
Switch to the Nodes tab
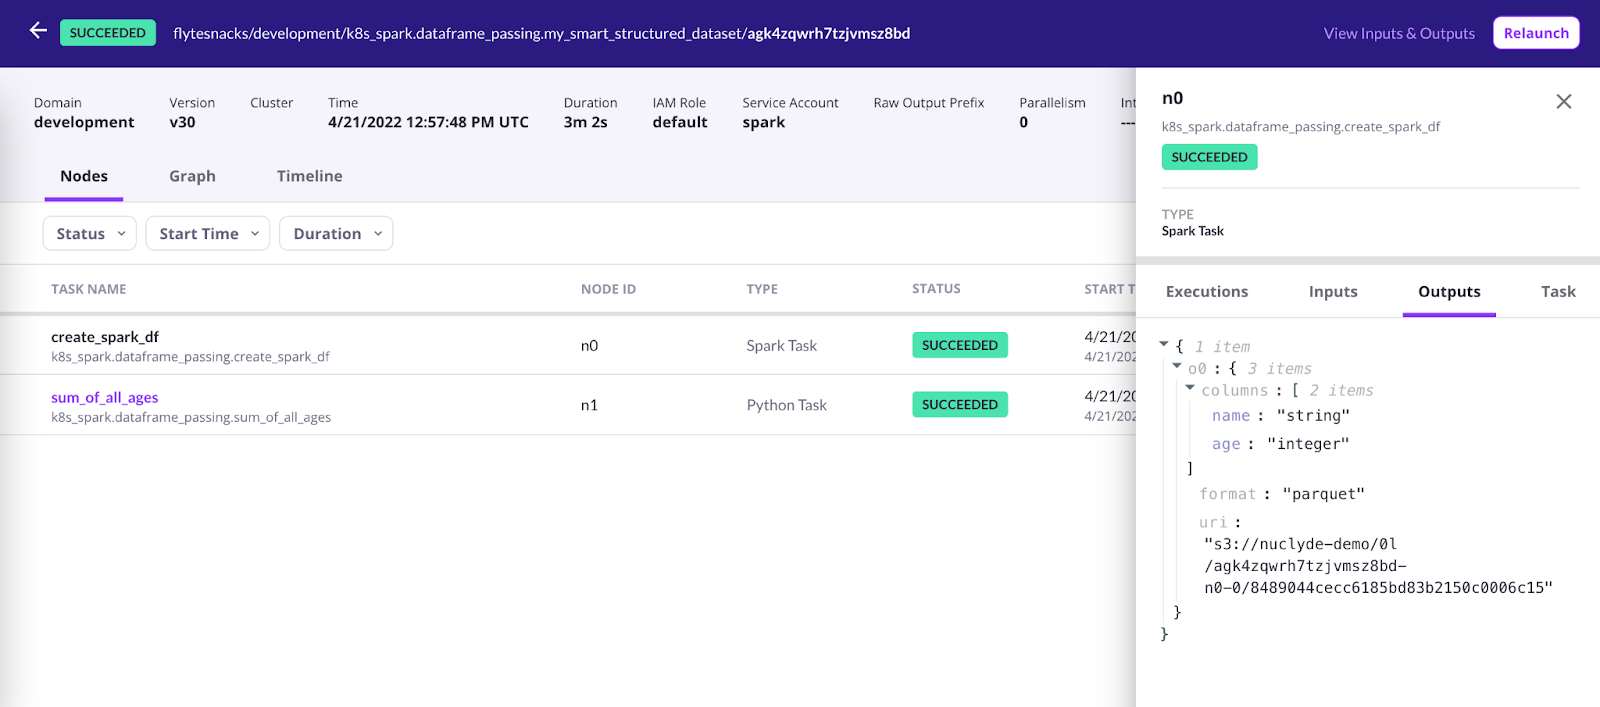(84, 176)
